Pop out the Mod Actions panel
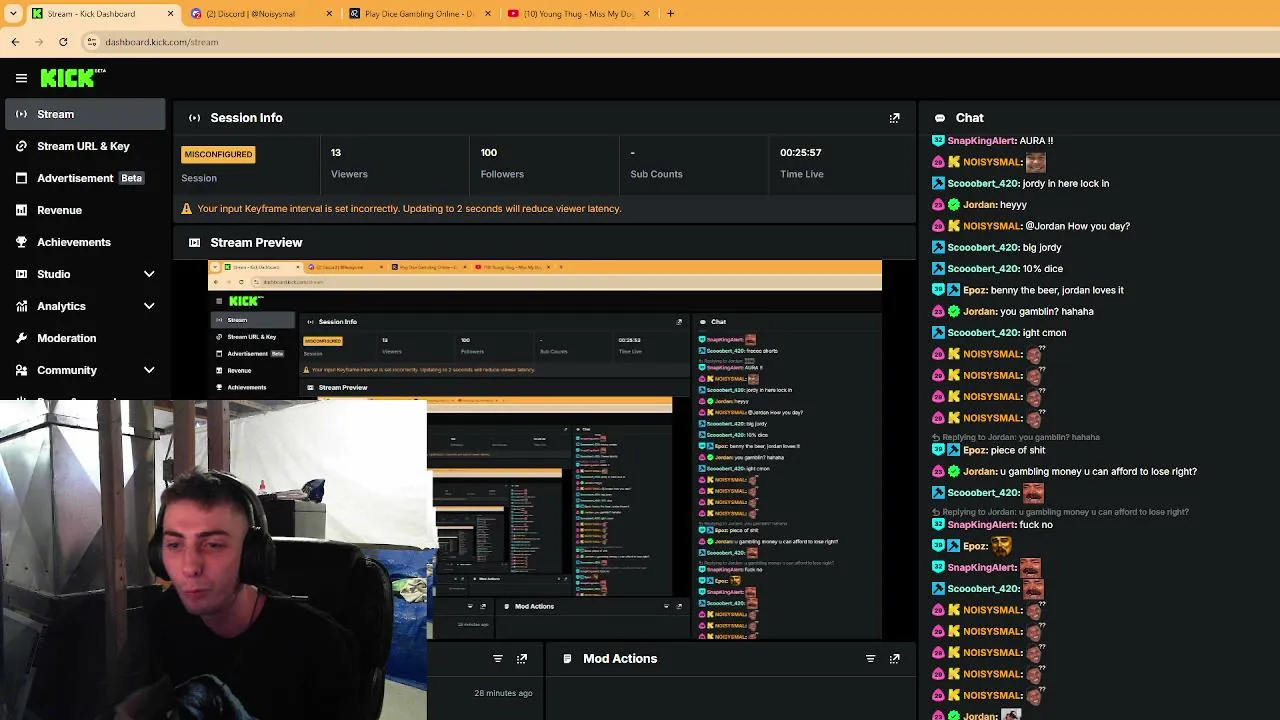This screenshot has height=720, width=1280. pos(894,659)
